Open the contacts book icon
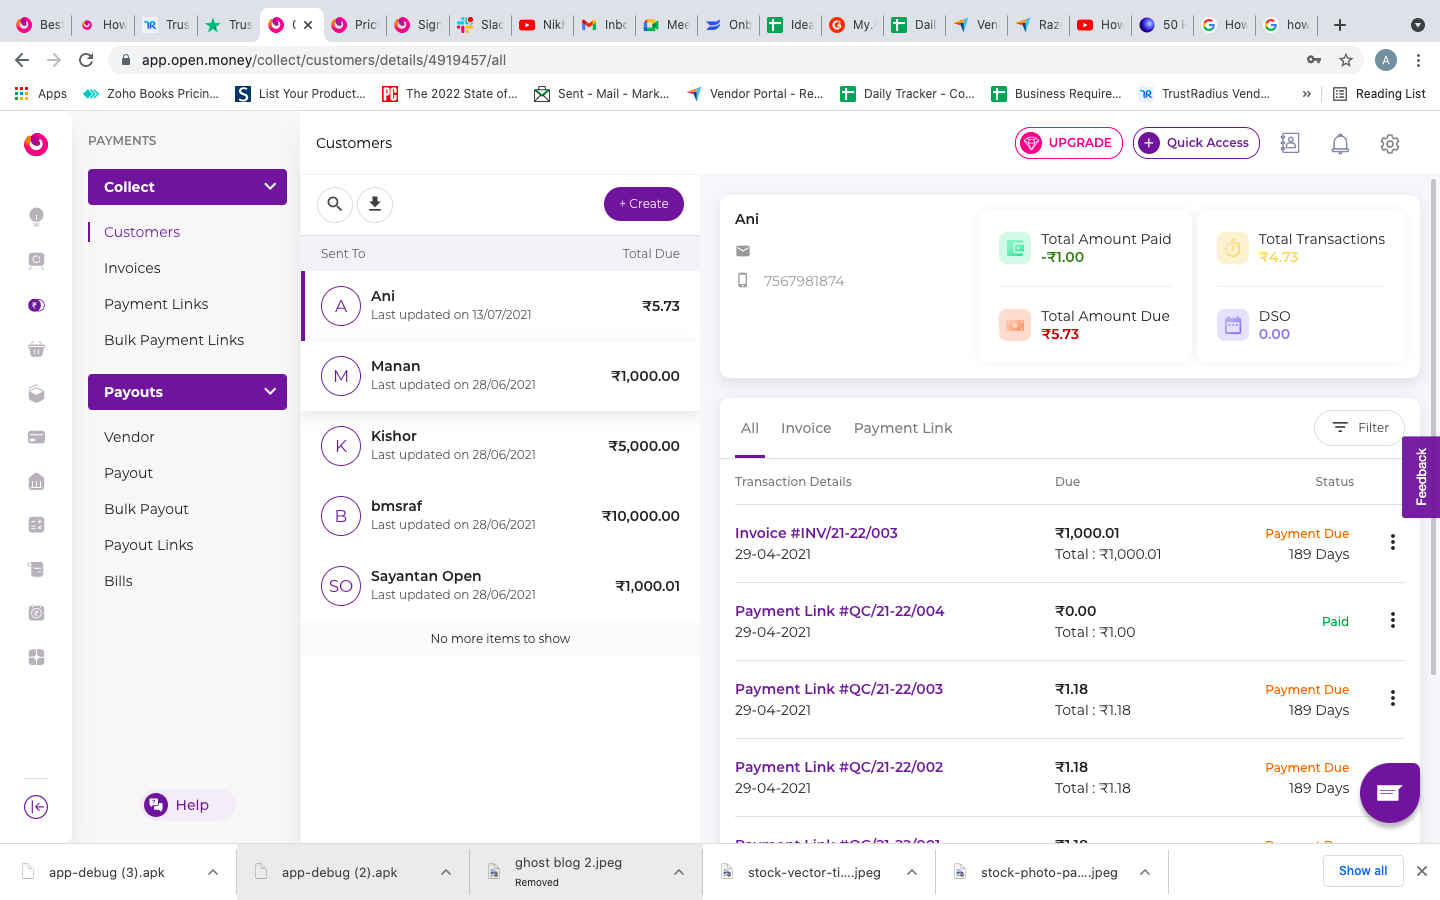 click(x=1290, y=143)
